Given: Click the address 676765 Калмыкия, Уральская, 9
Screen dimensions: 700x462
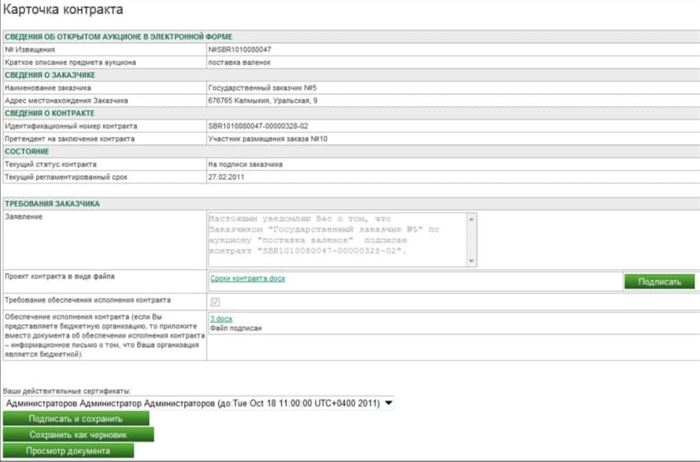Looking at the screenshot, I should 262,100.
